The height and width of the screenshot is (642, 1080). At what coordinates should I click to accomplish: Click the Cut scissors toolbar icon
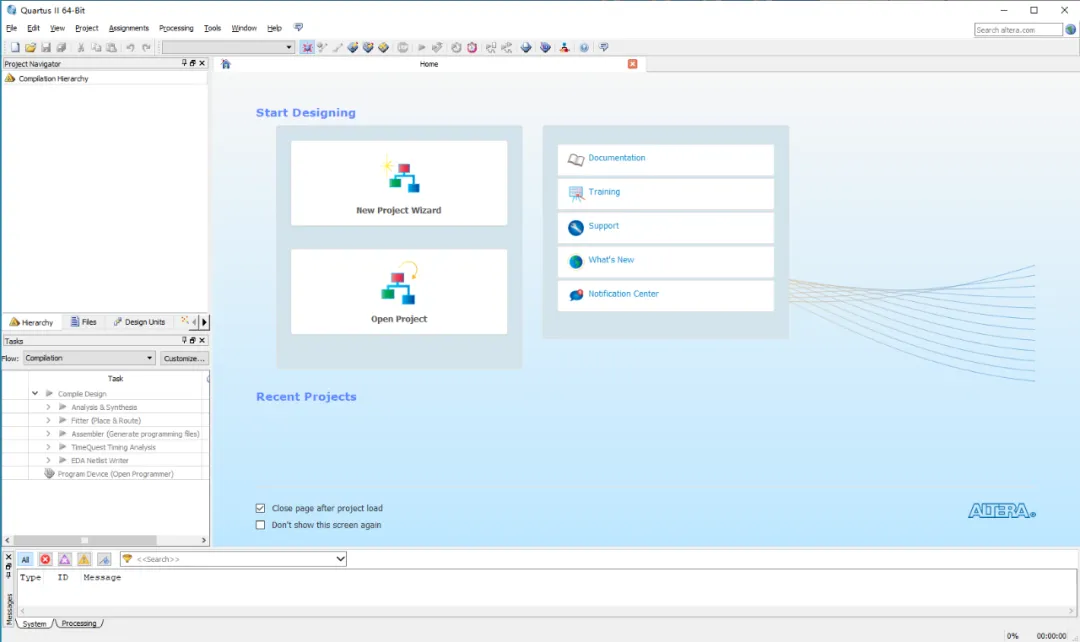pyautogui.click(x=81, y=48)
